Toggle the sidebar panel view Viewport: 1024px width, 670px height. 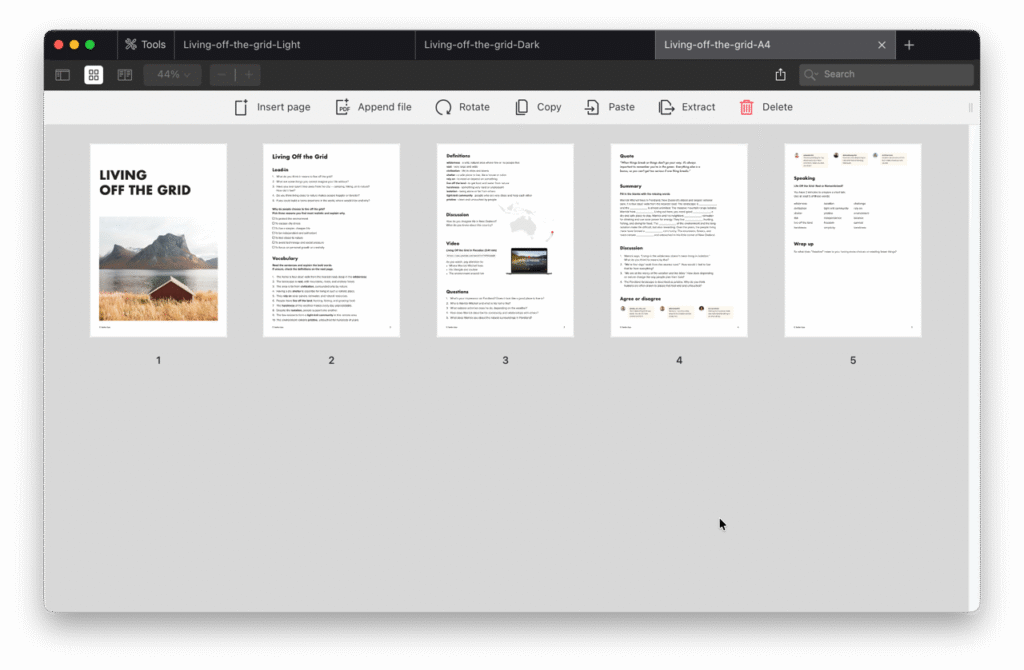(x=62, y=75)
